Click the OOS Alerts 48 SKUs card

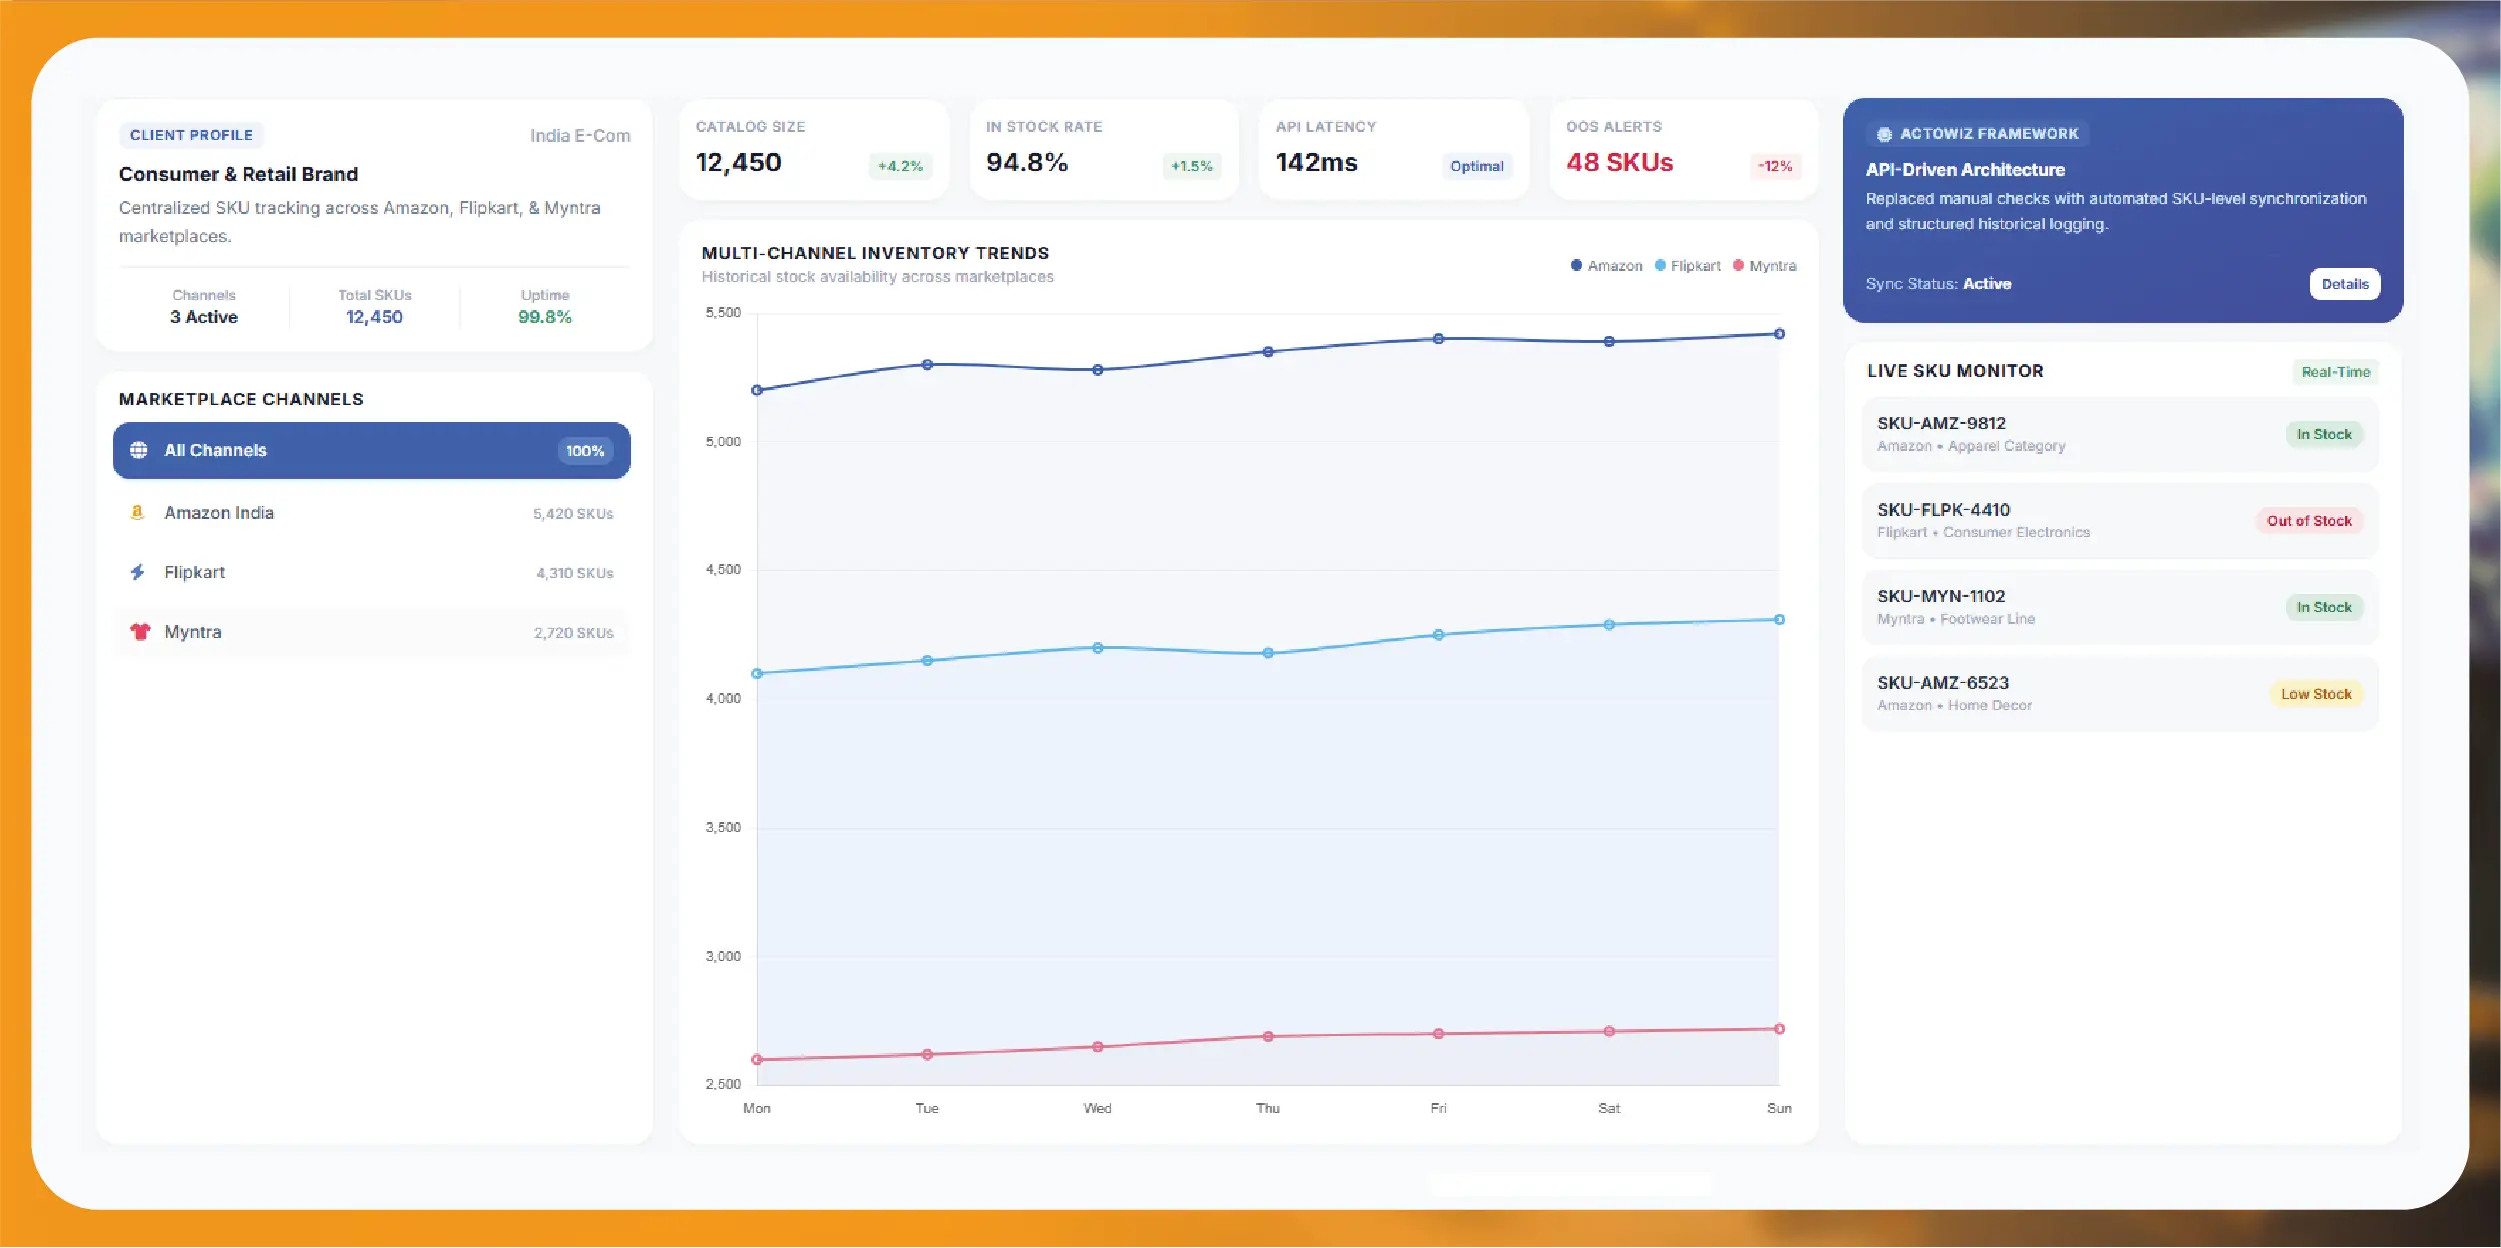(x=1684, y=149)
